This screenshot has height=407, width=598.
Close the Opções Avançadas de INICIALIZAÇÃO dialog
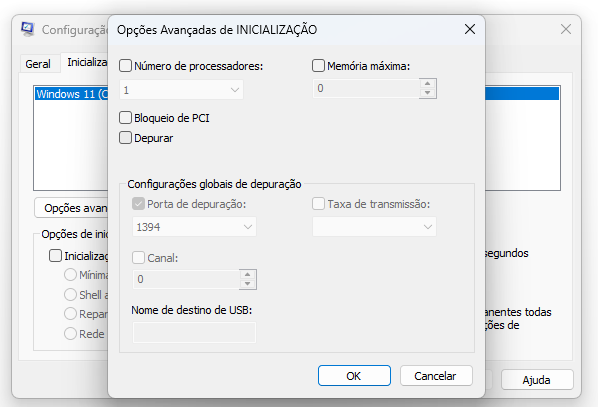(x=469, y=29)
